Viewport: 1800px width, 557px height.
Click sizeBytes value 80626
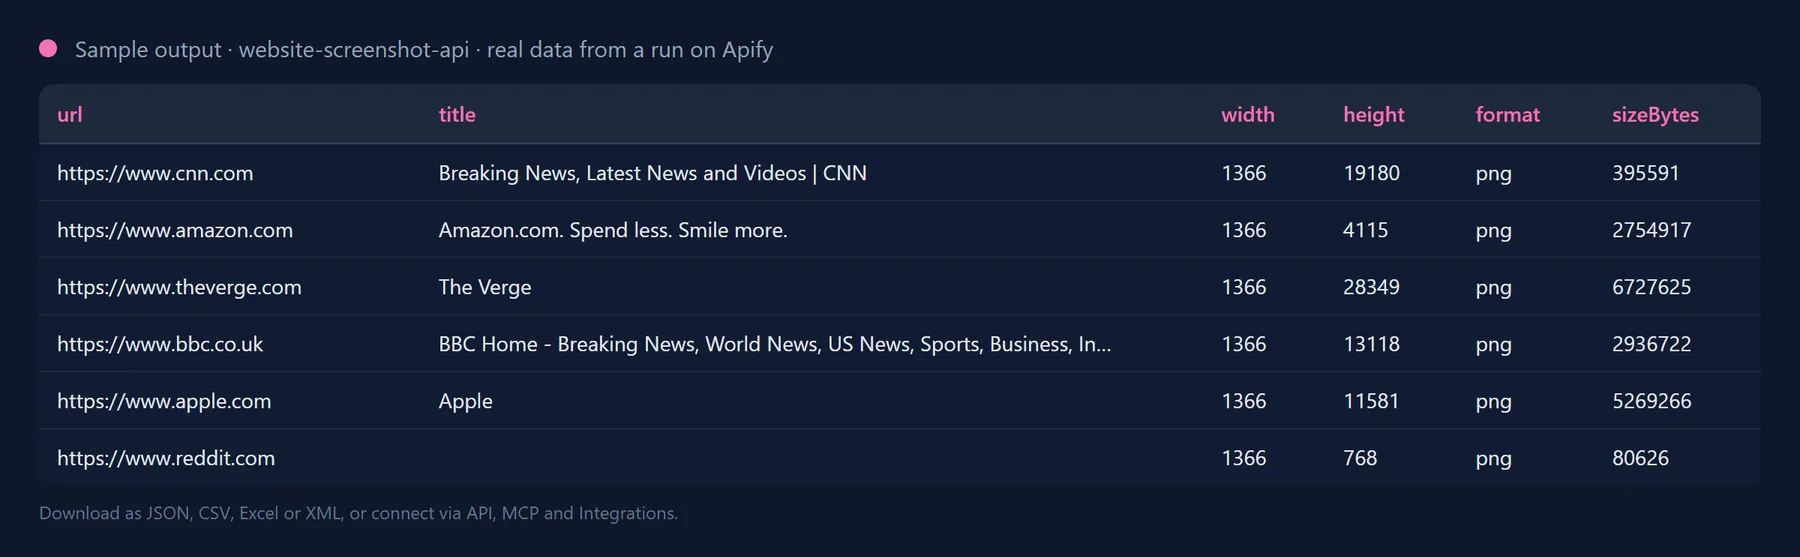click(x=1641, y=458)
